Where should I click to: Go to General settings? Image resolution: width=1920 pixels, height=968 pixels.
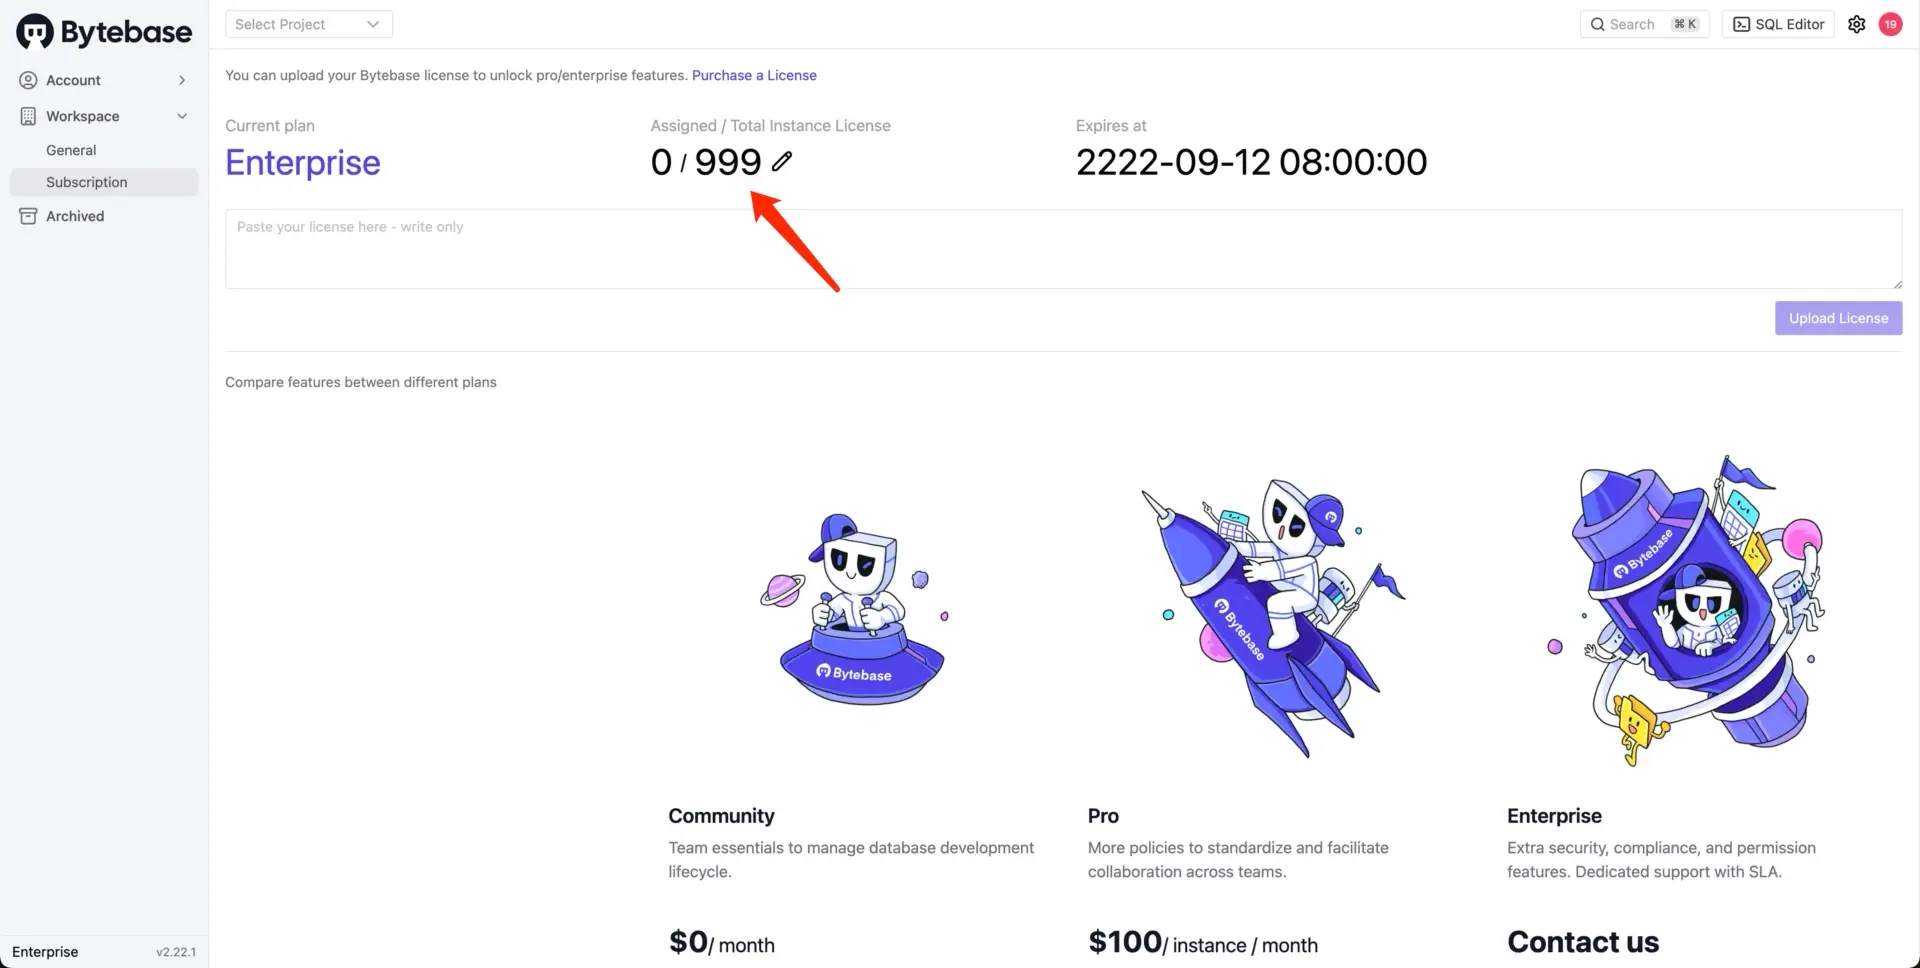[71, 150]
